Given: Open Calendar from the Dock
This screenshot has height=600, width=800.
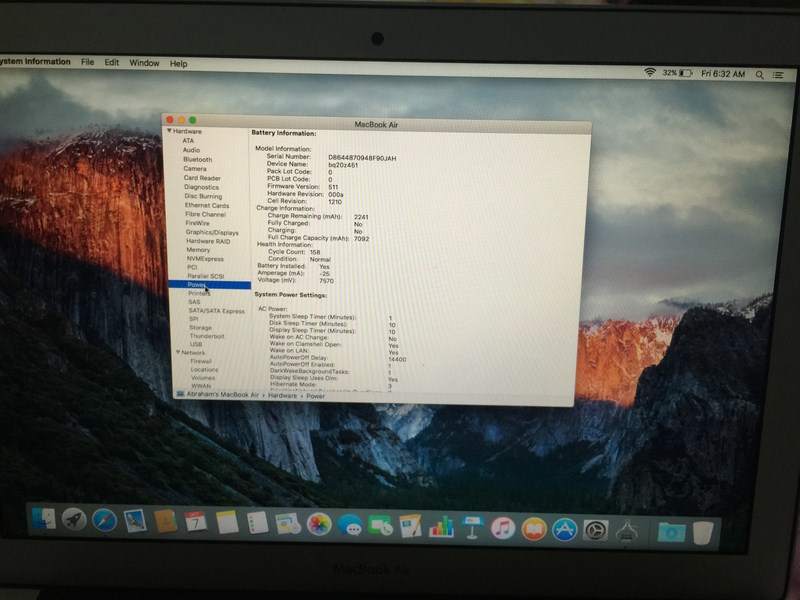Looking at the screenshot, I should tap(196, 522).
